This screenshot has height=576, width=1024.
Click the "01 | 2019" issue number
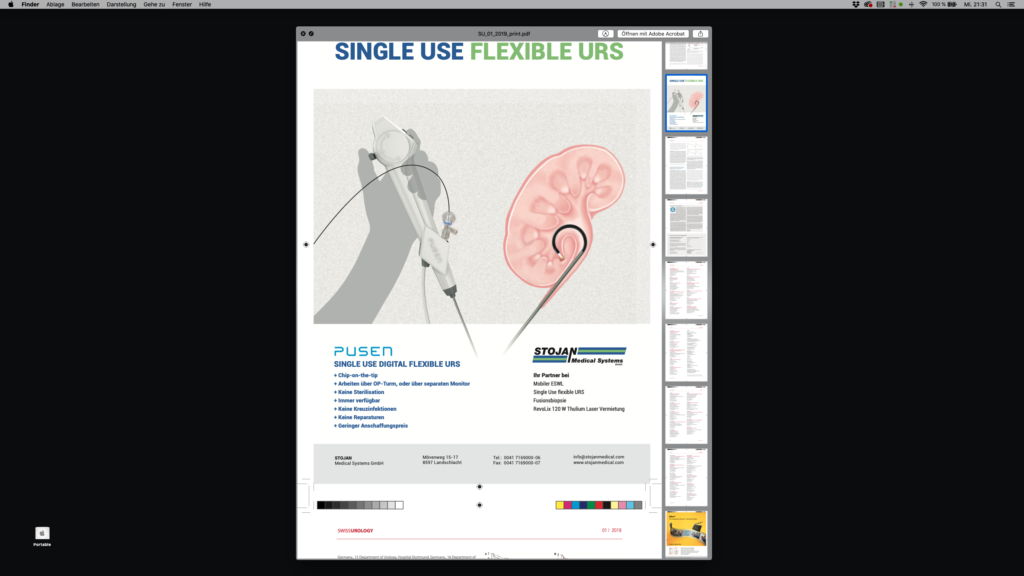[612, 530]
